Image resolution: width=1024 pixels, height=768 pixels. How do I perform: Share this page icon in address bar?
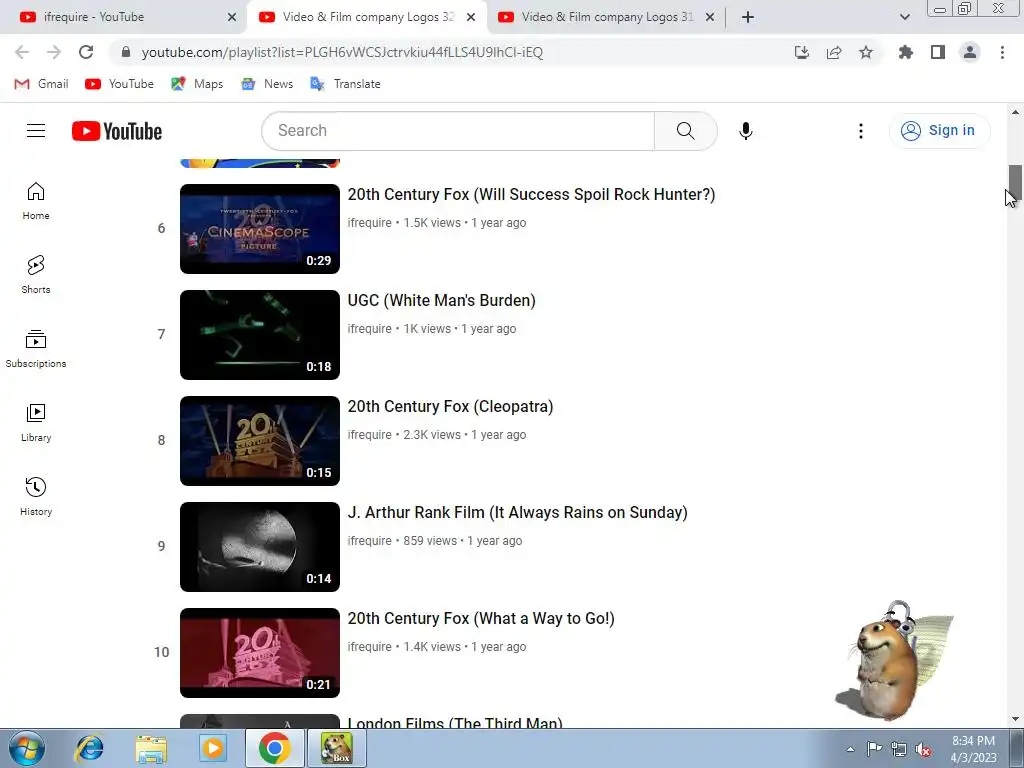tap(834, 52)
